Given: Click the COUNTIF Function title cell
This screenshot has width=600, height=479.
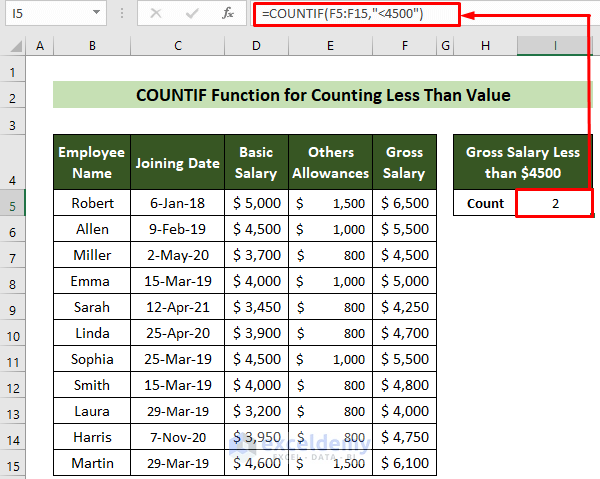Looking at the screenshot, I should coord(323,95).
